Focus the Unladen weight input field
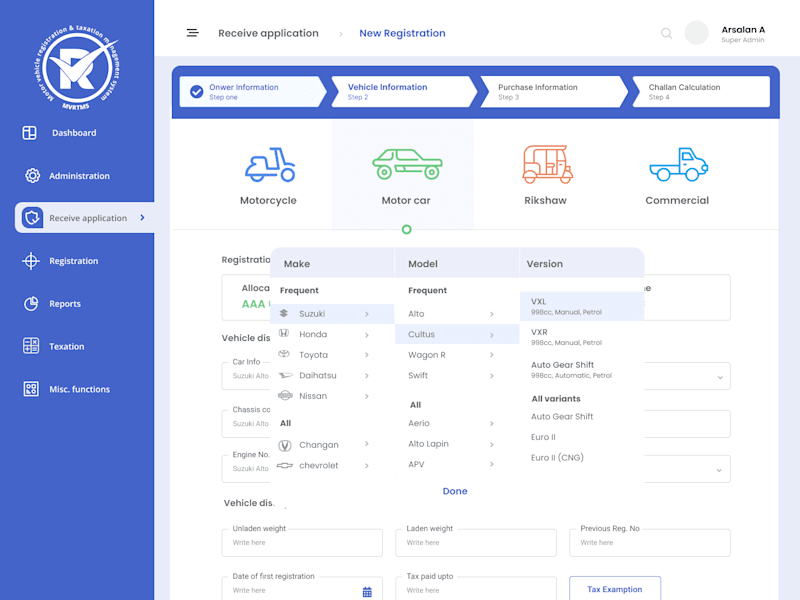 tap(302, 543)
